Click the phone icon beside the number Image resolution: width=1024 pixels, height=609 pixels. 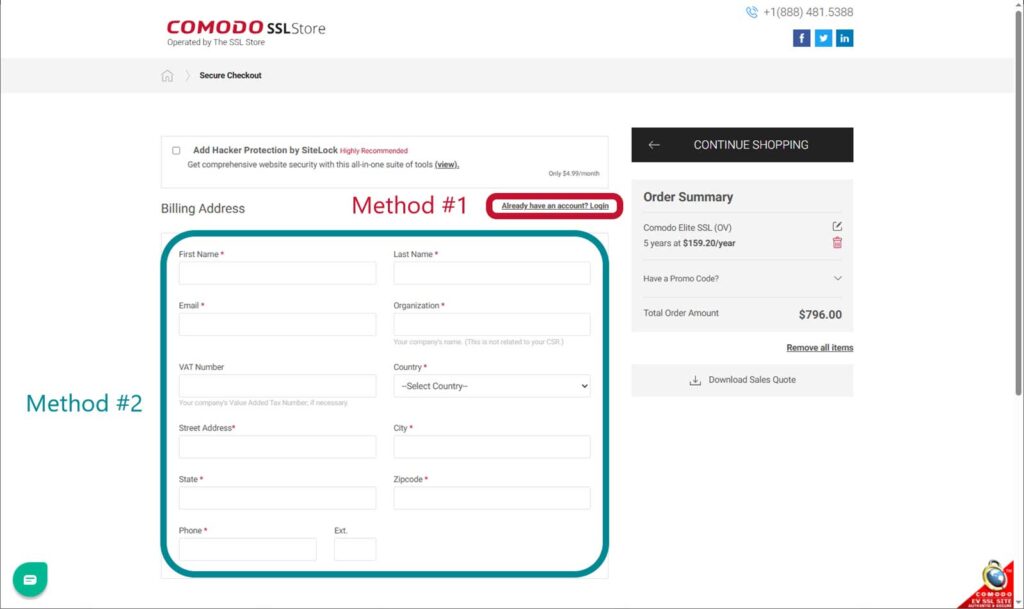(752, 12)
